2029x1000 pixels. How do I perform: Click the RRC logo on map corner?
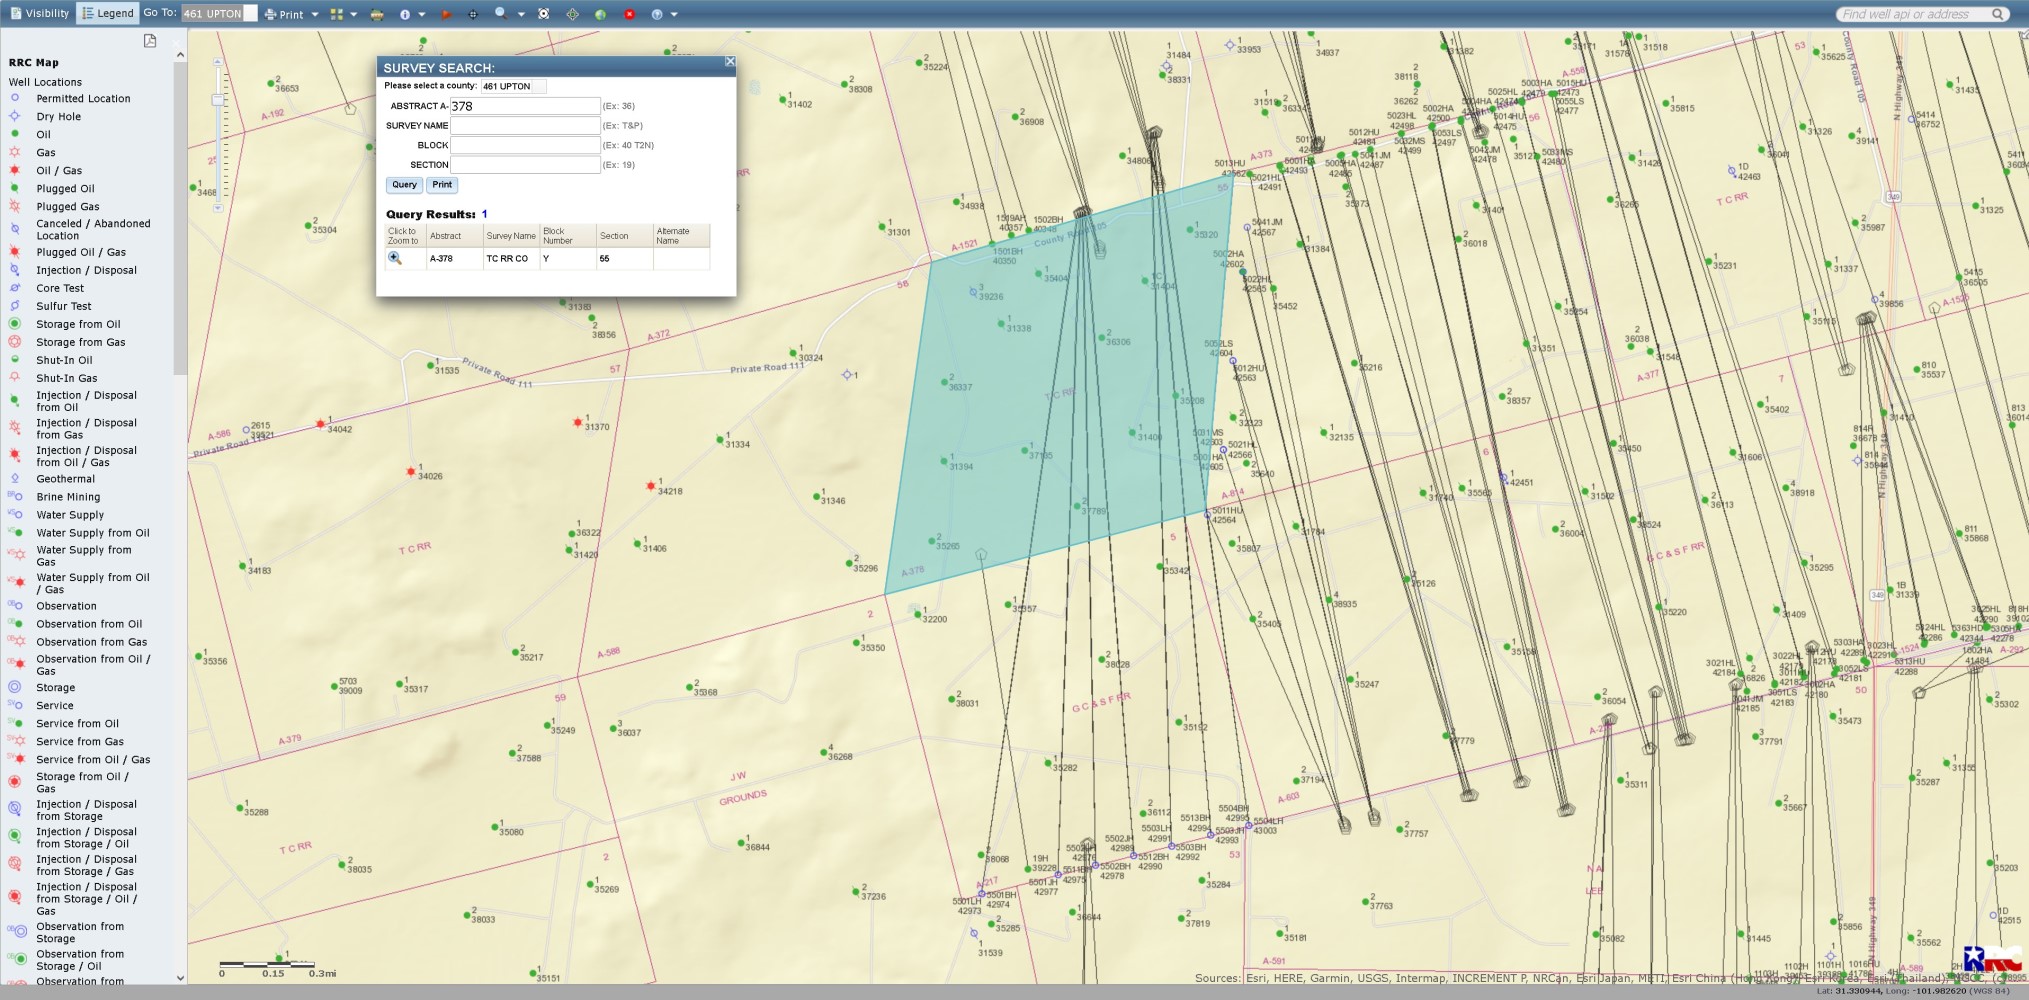coord(1992,960)
